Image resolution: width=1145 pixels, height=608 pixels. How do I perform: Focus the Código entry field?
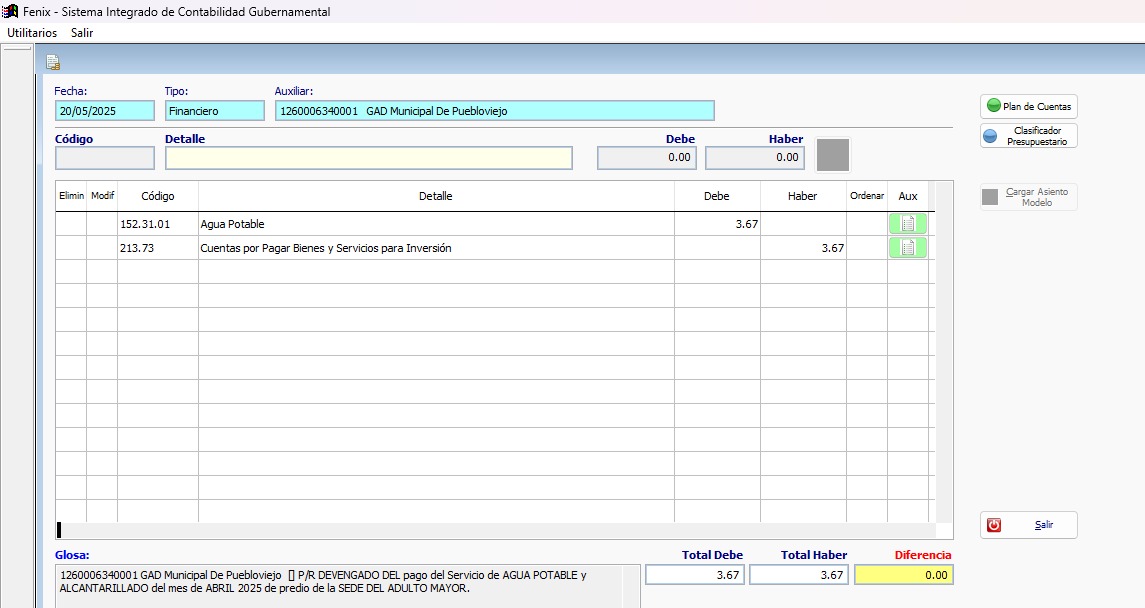pos(105,158)
